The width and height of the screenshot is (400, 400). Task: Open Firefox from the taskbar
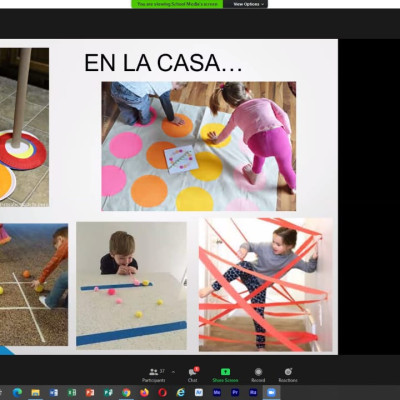(144, 393)
